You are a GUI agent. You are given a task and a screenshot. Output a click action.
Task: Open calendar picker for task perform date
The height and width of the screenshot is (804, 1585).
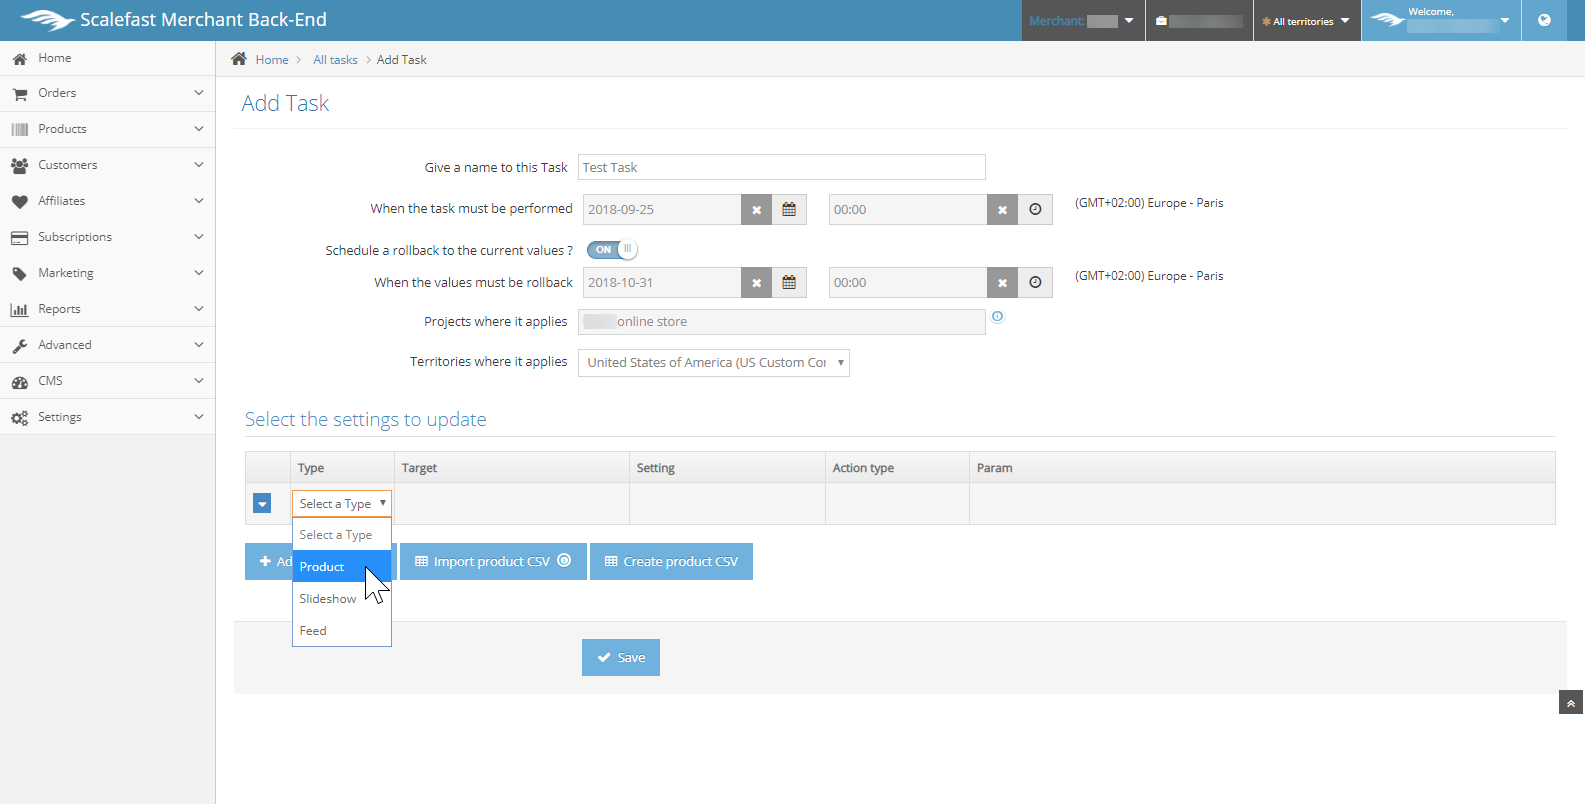click(x=788, y=210)
